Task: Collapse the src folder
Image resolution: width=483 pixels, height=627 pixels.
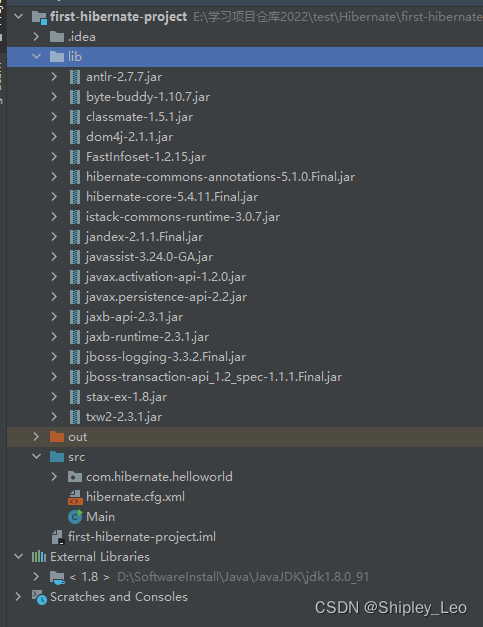Action: (x=36, y=457)
